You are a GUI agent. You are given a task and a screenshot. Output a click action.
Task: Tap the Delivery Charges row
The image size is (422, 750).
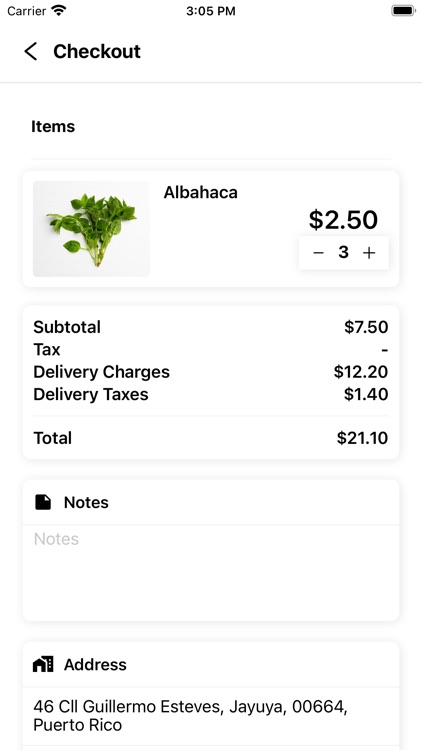(211, 372)
